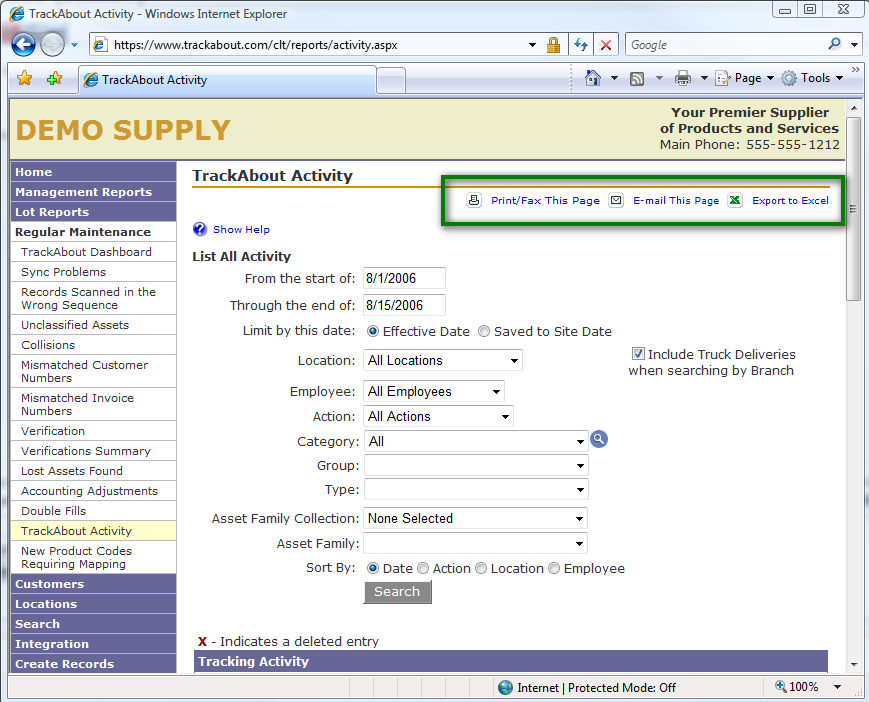Open the Type dropdown

coord(476,489)
